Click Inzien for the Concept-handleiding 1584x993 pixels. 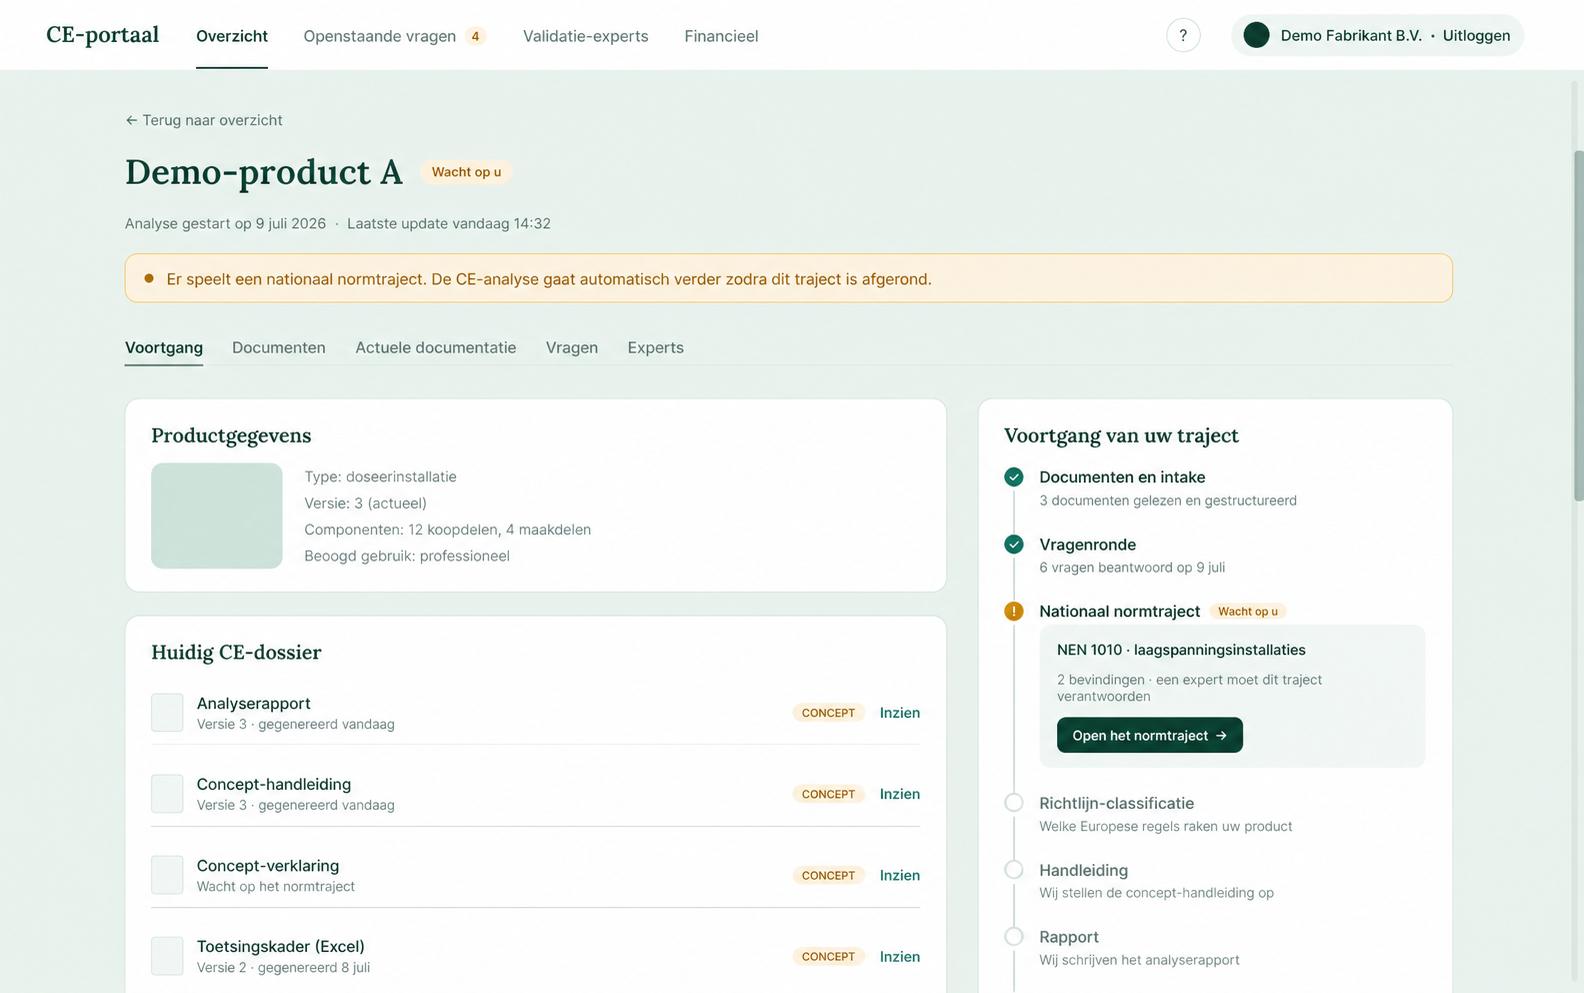tap(900, 794)
